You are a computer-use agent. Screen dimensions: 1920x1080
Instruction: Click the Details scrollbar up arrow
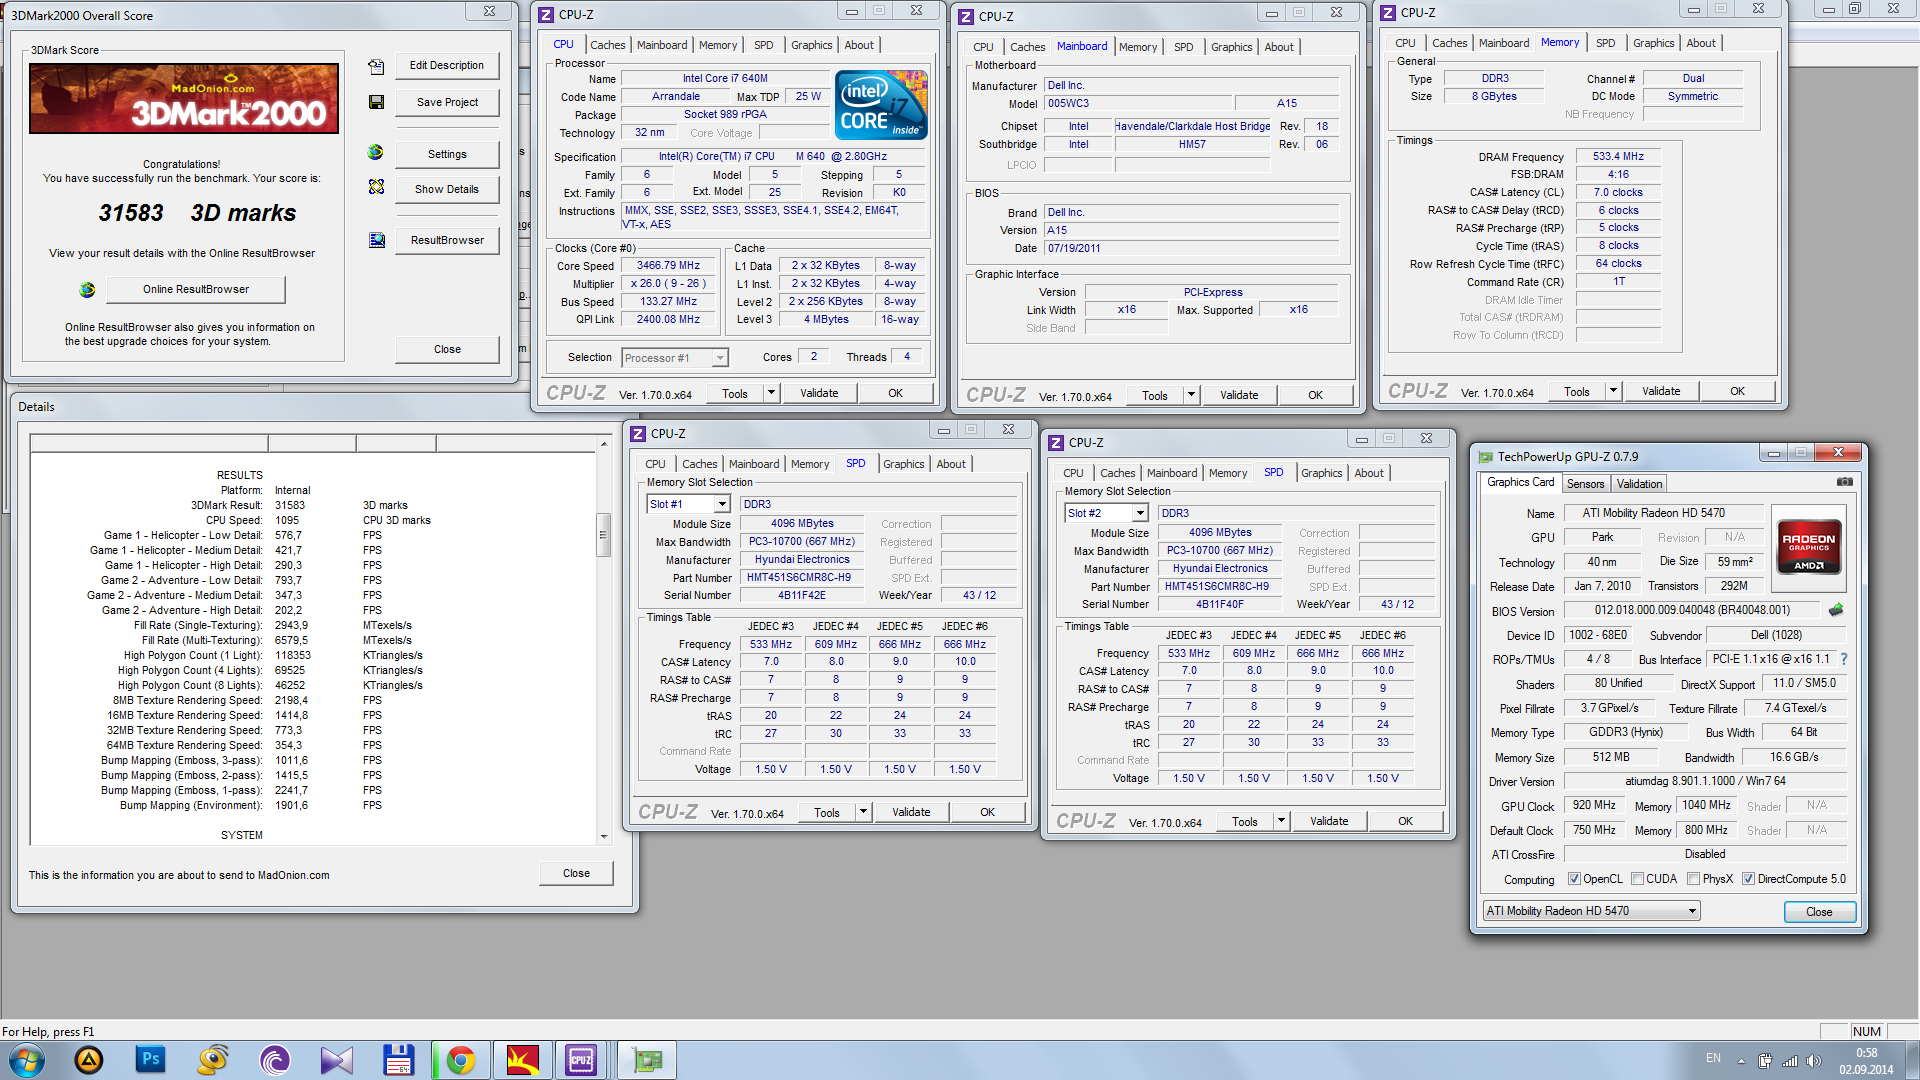pyautogui.click(x=603, y=443)
